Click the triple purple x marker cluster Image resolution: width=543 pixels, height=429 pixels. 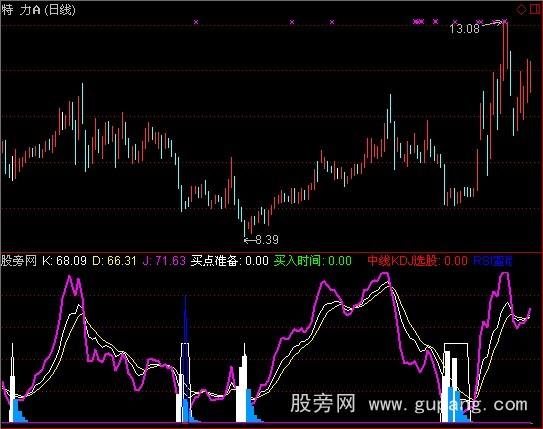point(418,22)
